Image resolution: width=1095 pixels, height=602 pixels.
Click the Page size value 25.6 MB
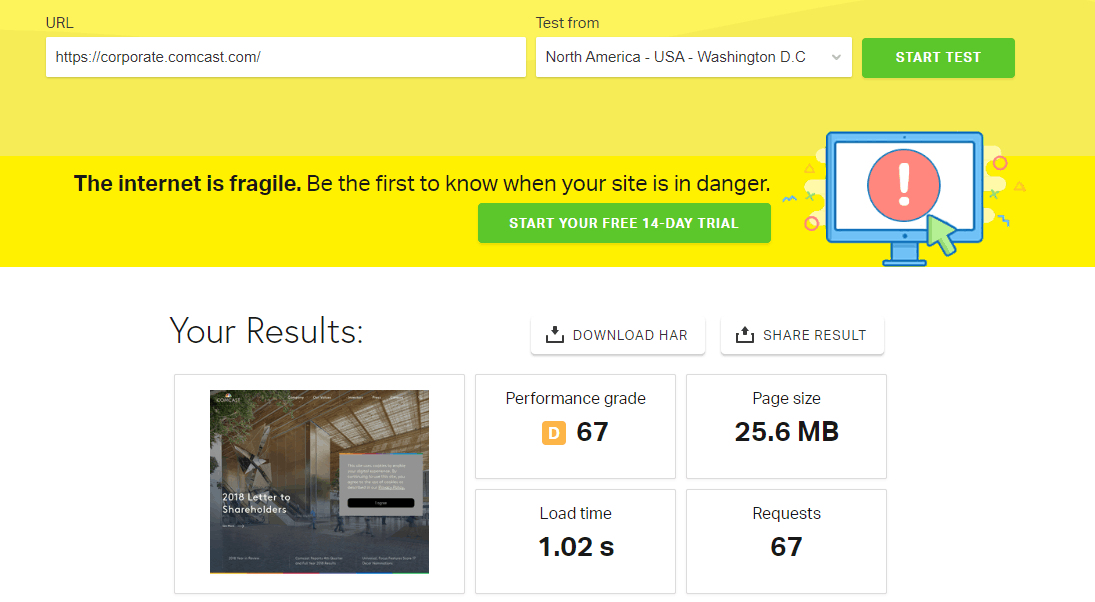786,432
